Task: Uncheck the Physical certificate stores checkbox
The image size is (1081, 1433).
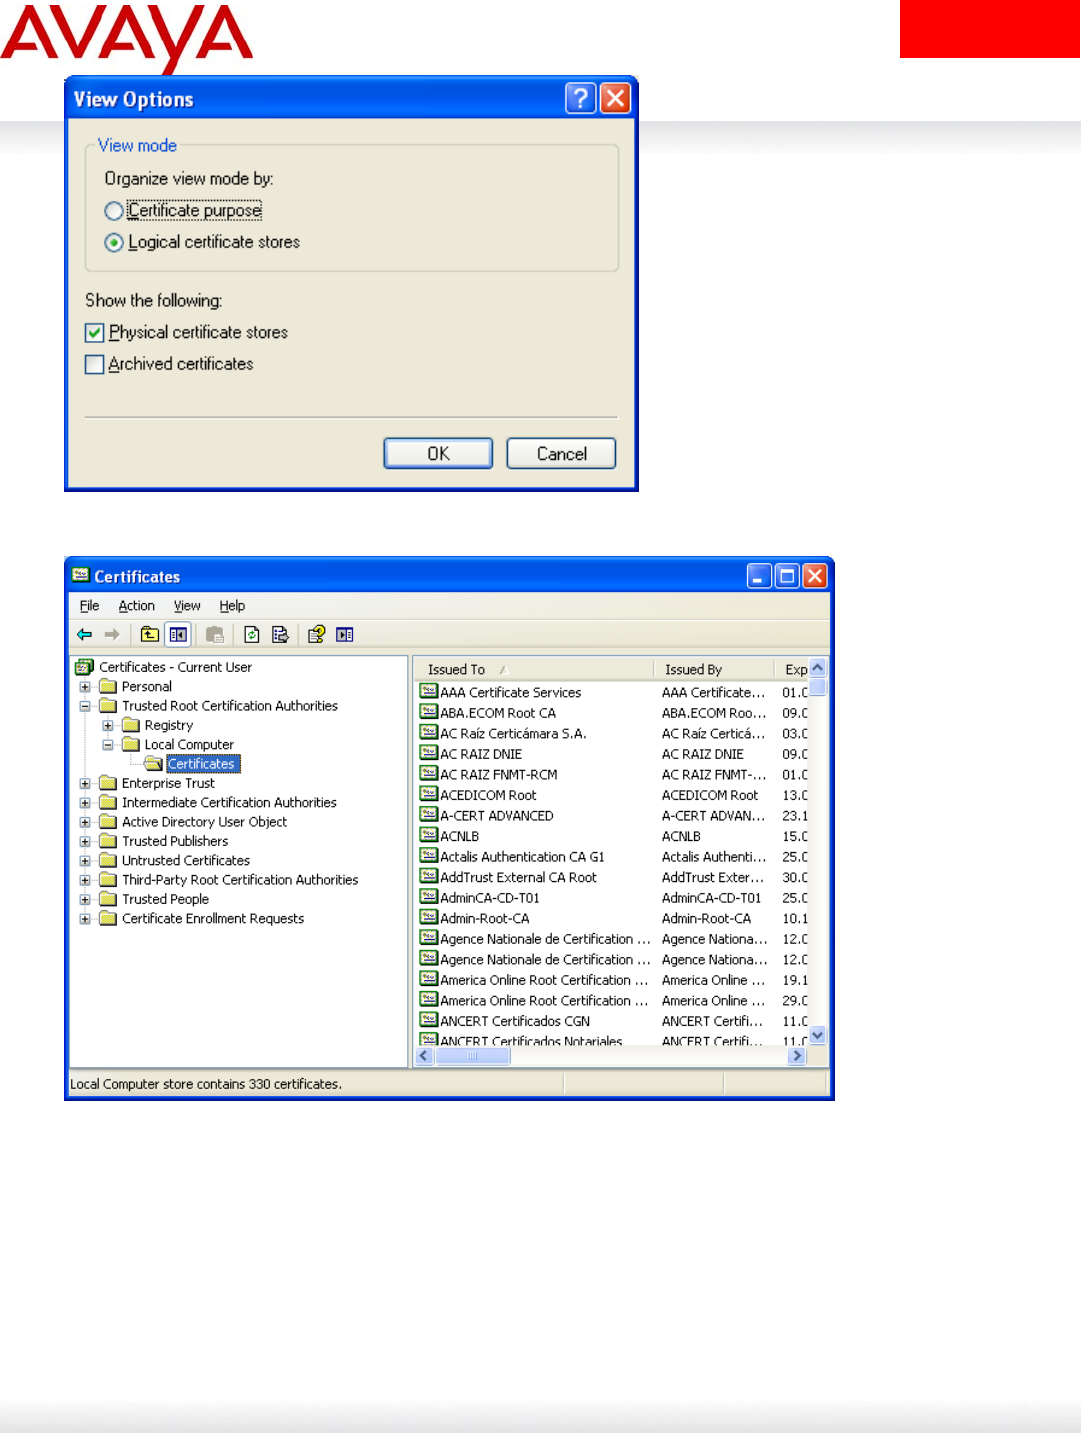Action: (95, 333)
